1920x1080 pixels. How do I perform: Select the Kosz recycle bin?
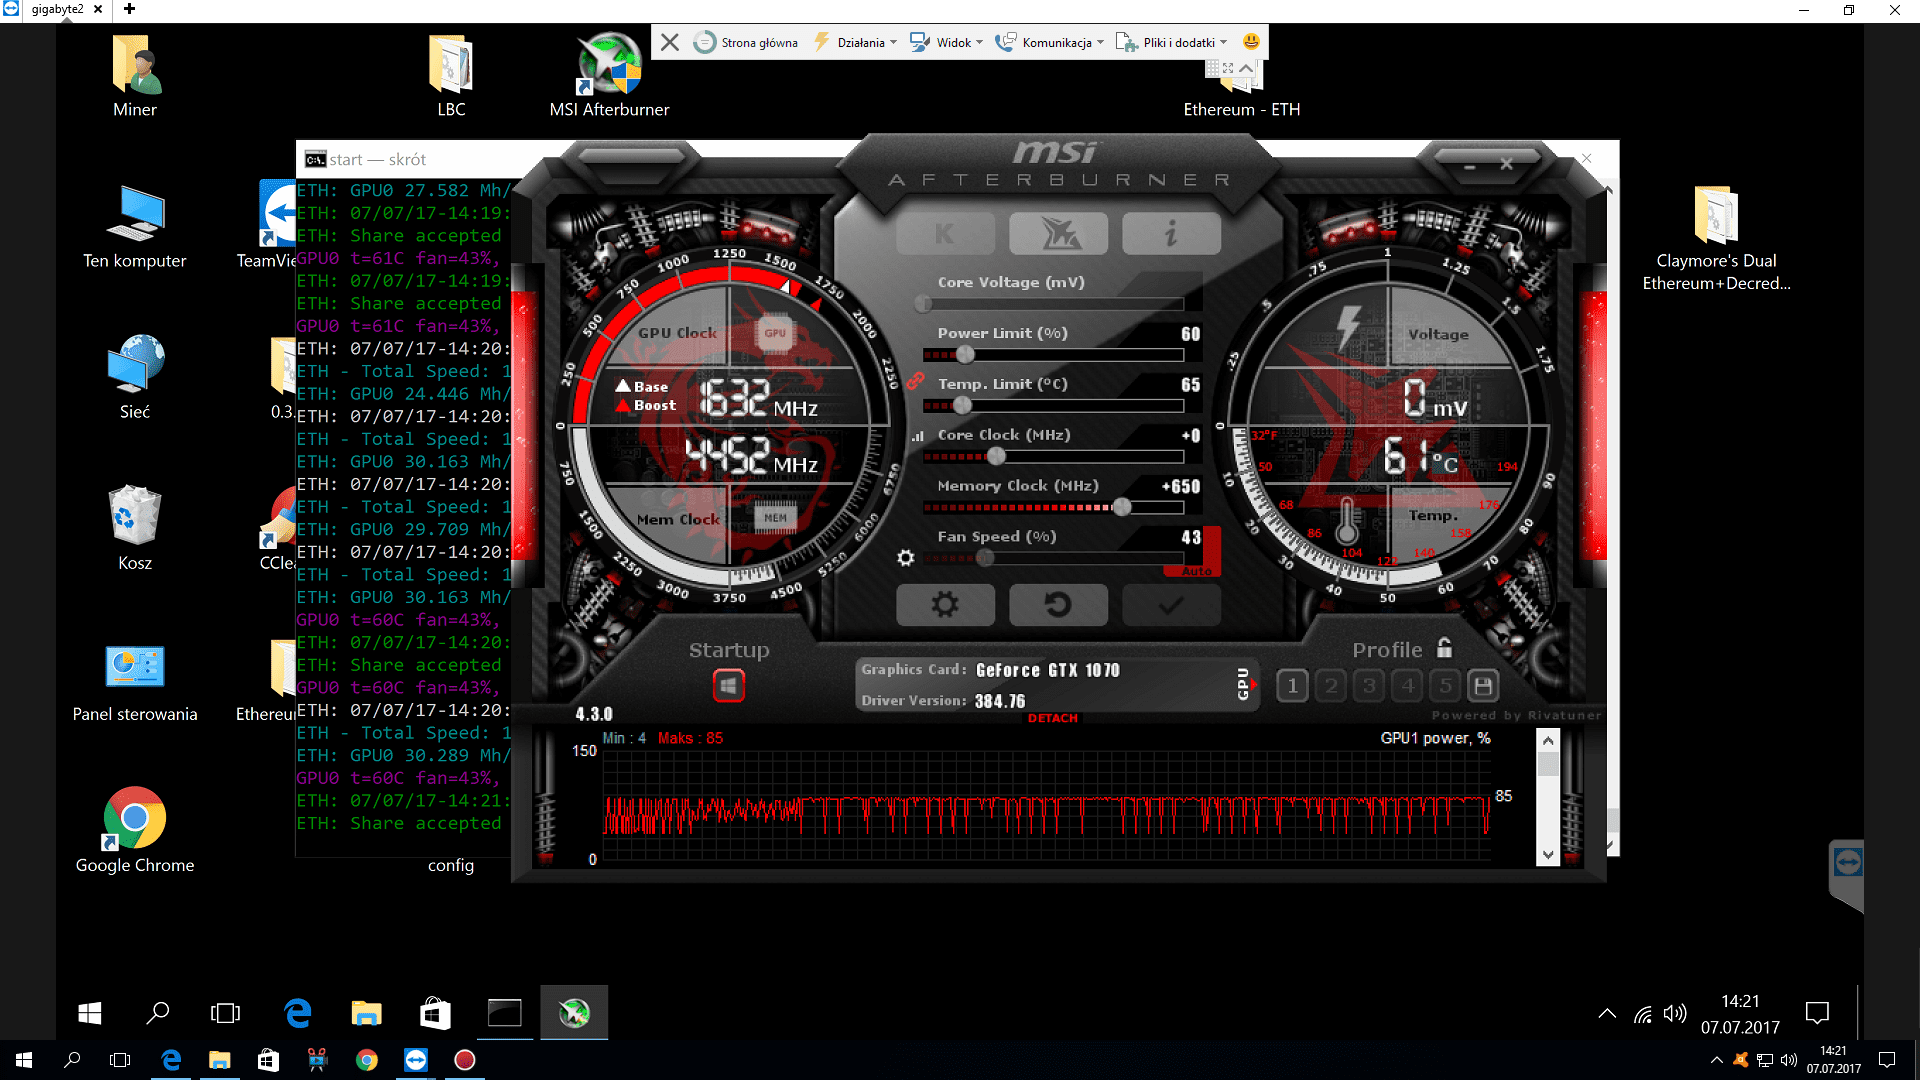coord(135,529)
